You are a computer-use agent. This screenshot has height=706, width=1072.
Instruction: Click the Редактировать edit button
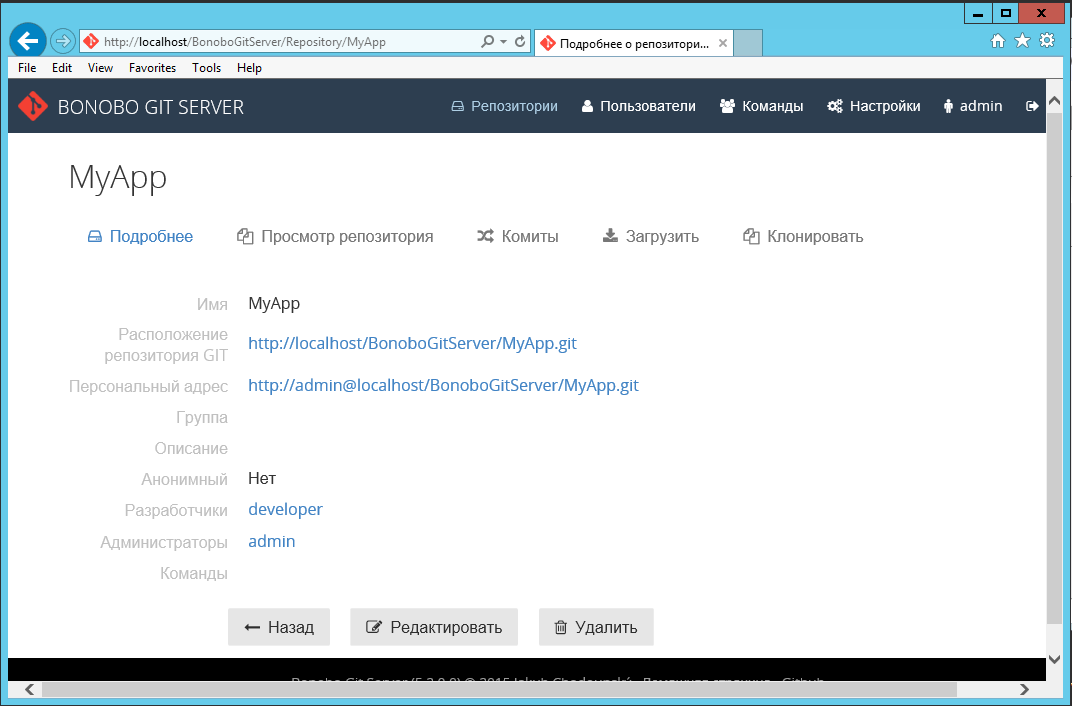point(434,627)
